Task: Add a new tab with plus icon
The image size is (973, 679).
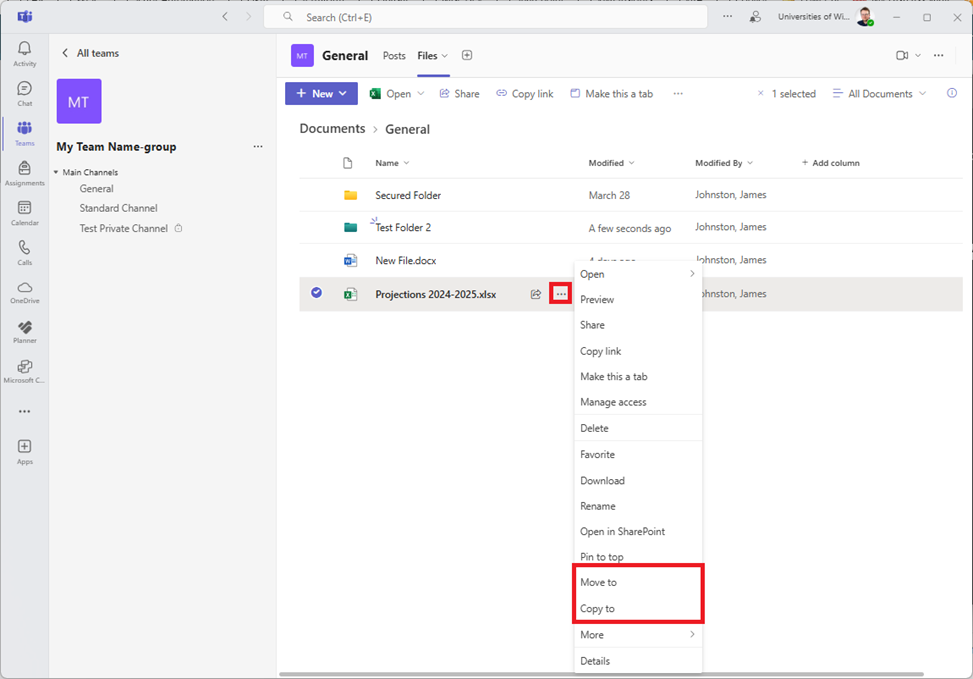Action: 467,56
